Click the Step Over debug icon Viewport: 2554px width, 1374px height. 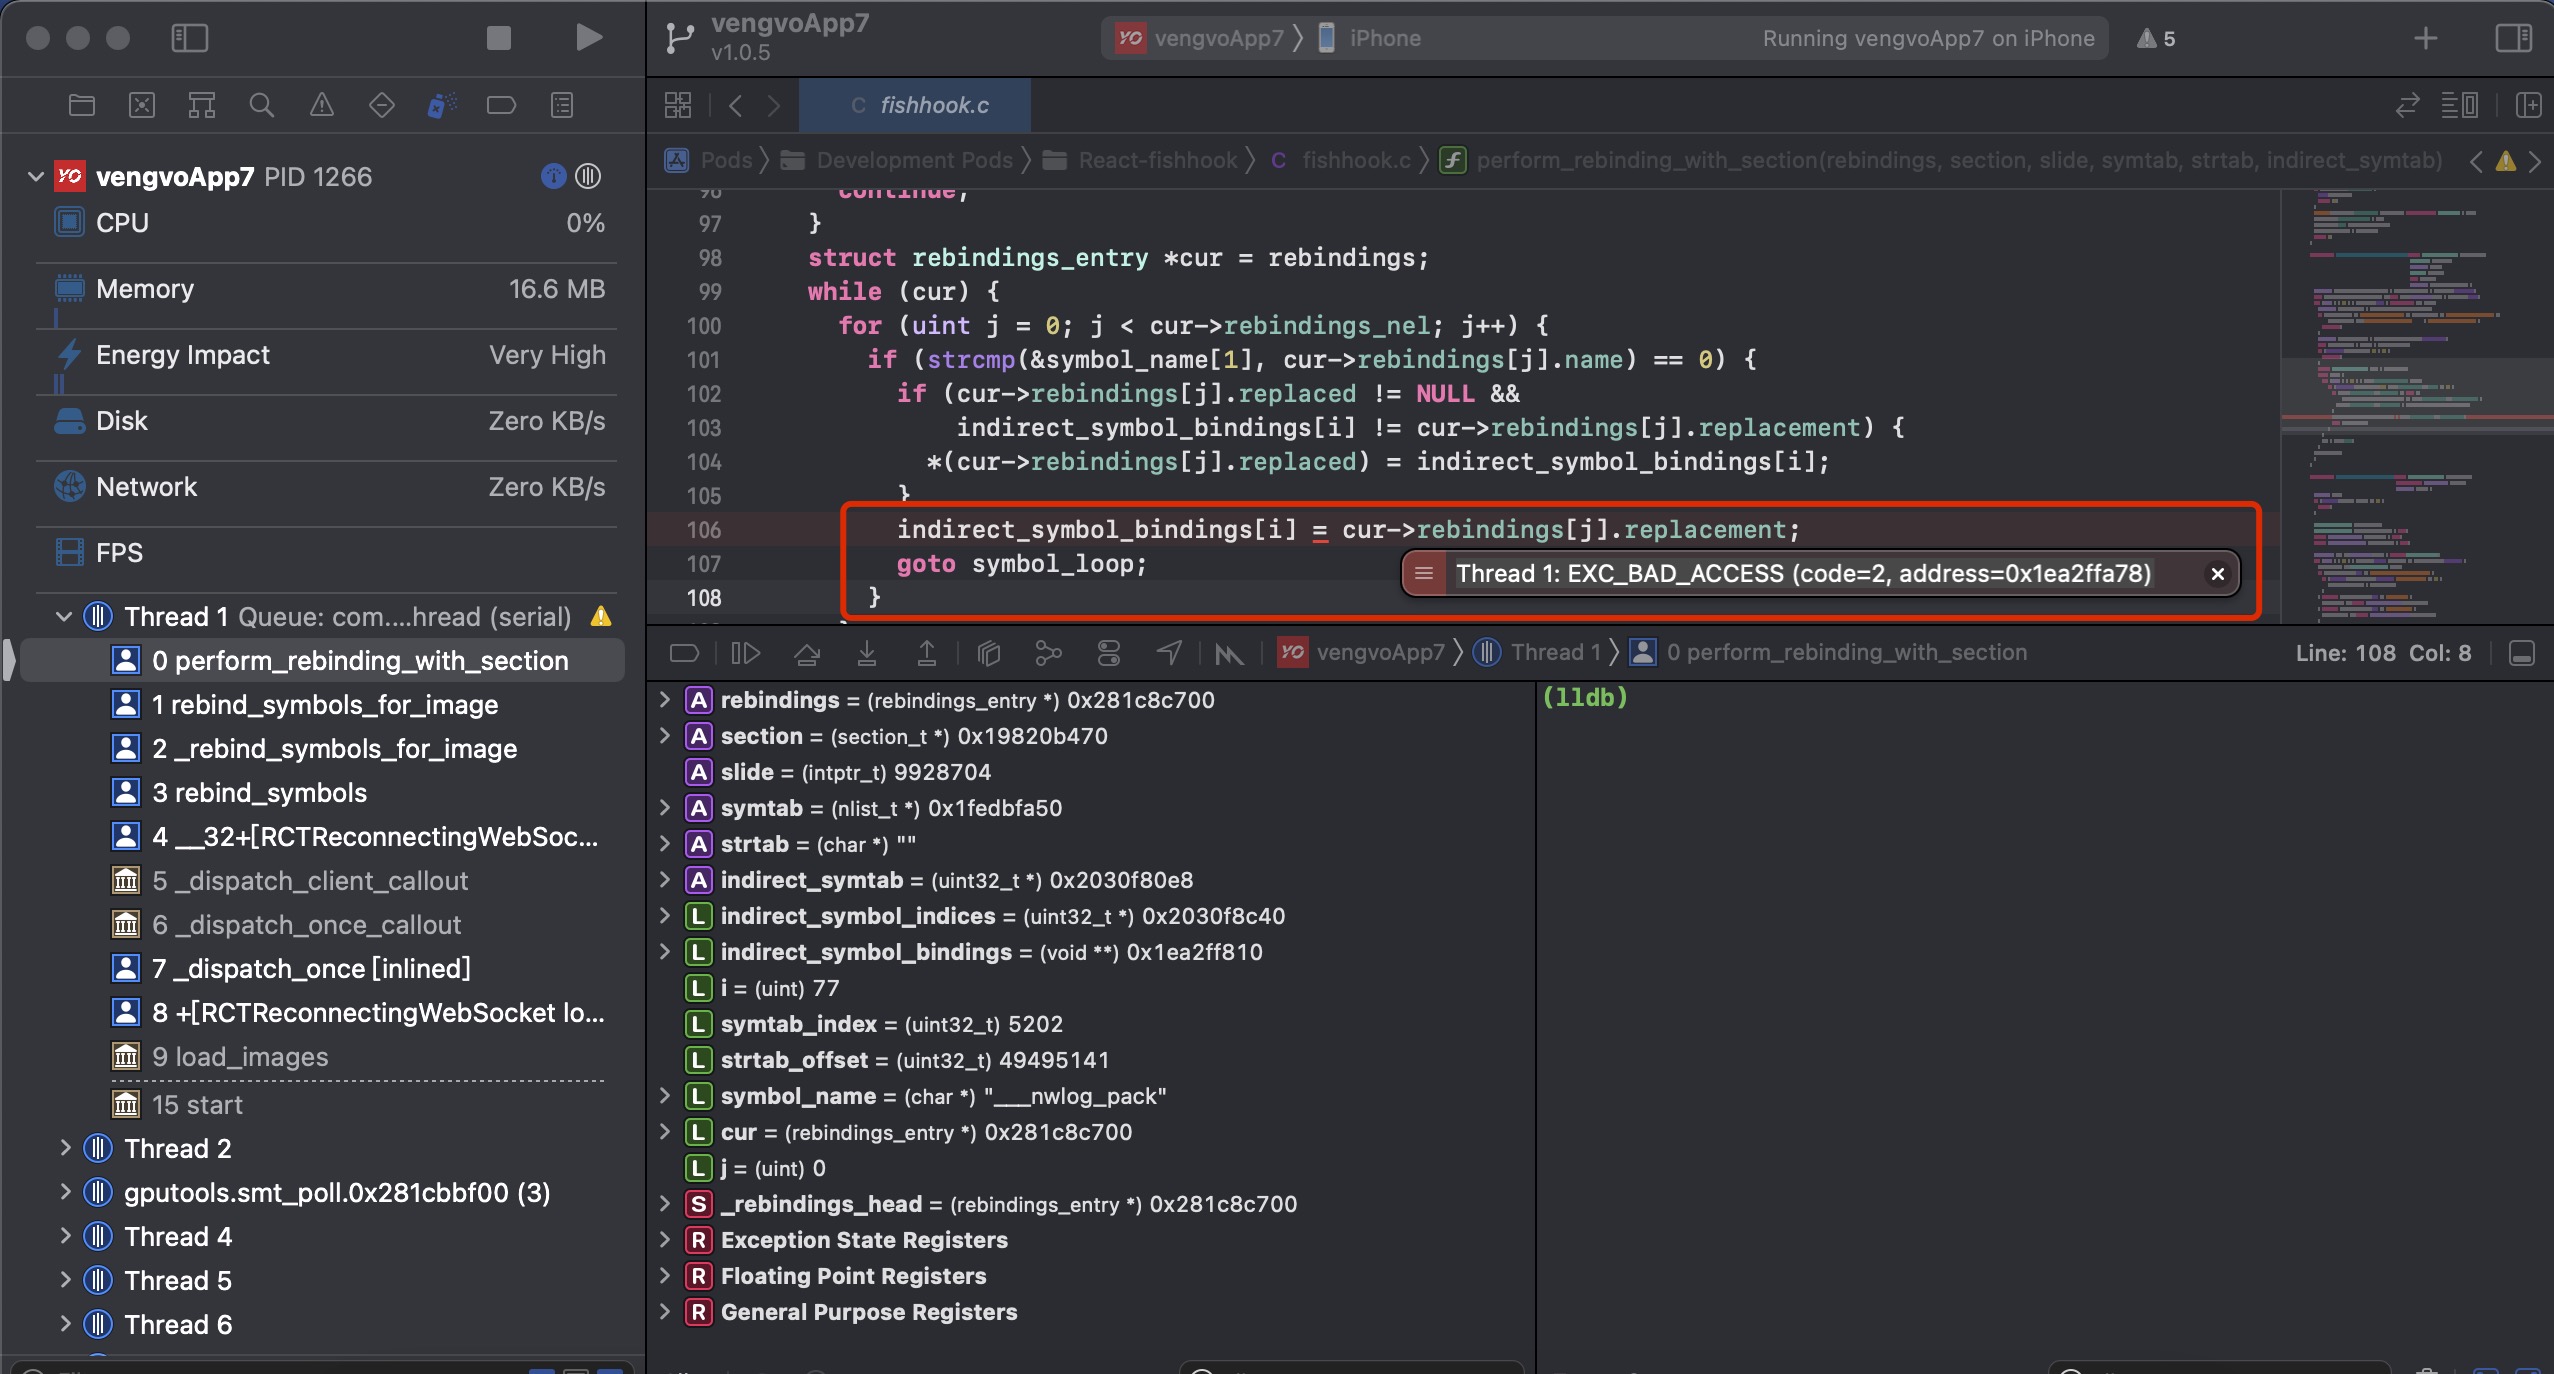(807, 653)
